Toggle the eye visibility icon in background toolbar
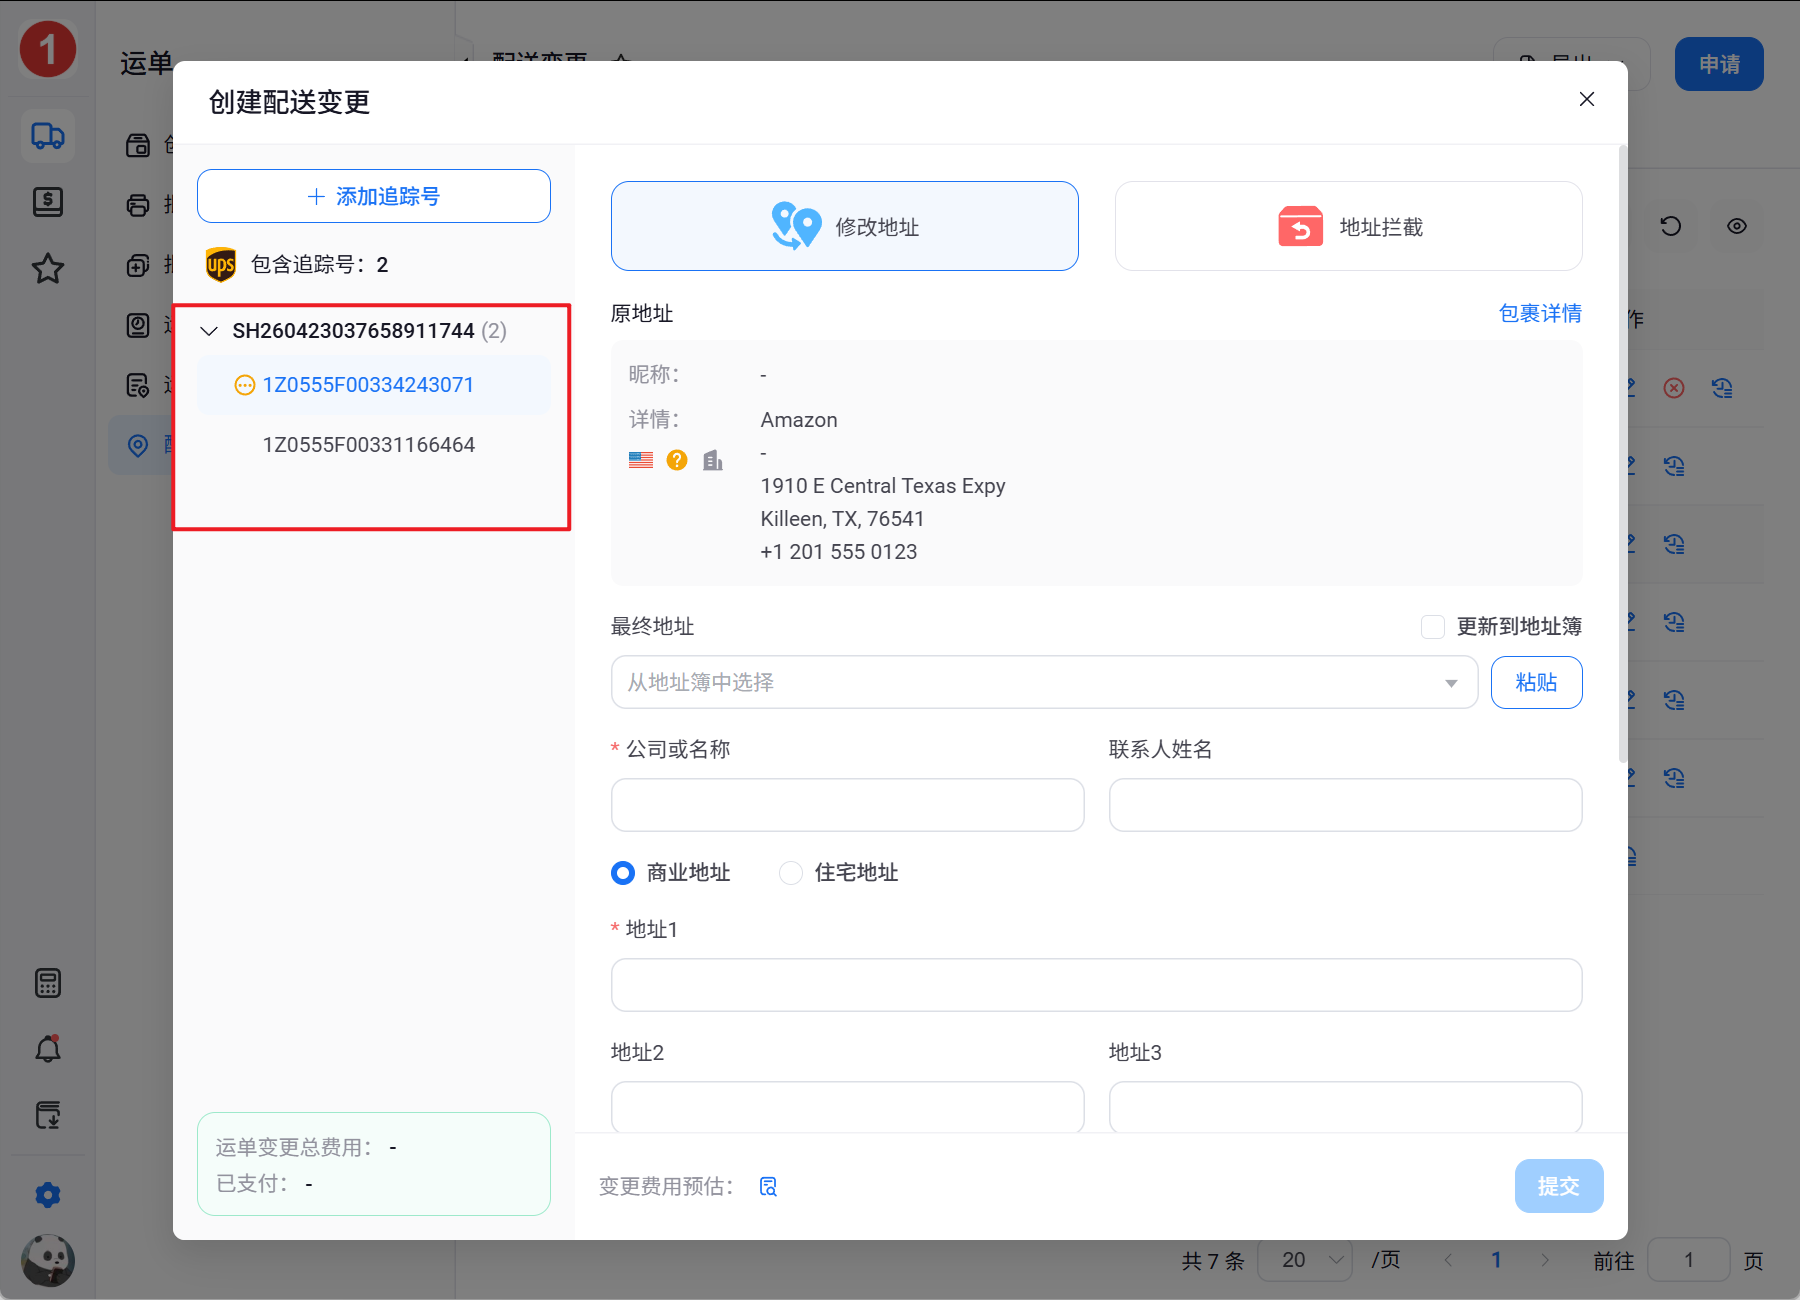 coord(1737,226)
